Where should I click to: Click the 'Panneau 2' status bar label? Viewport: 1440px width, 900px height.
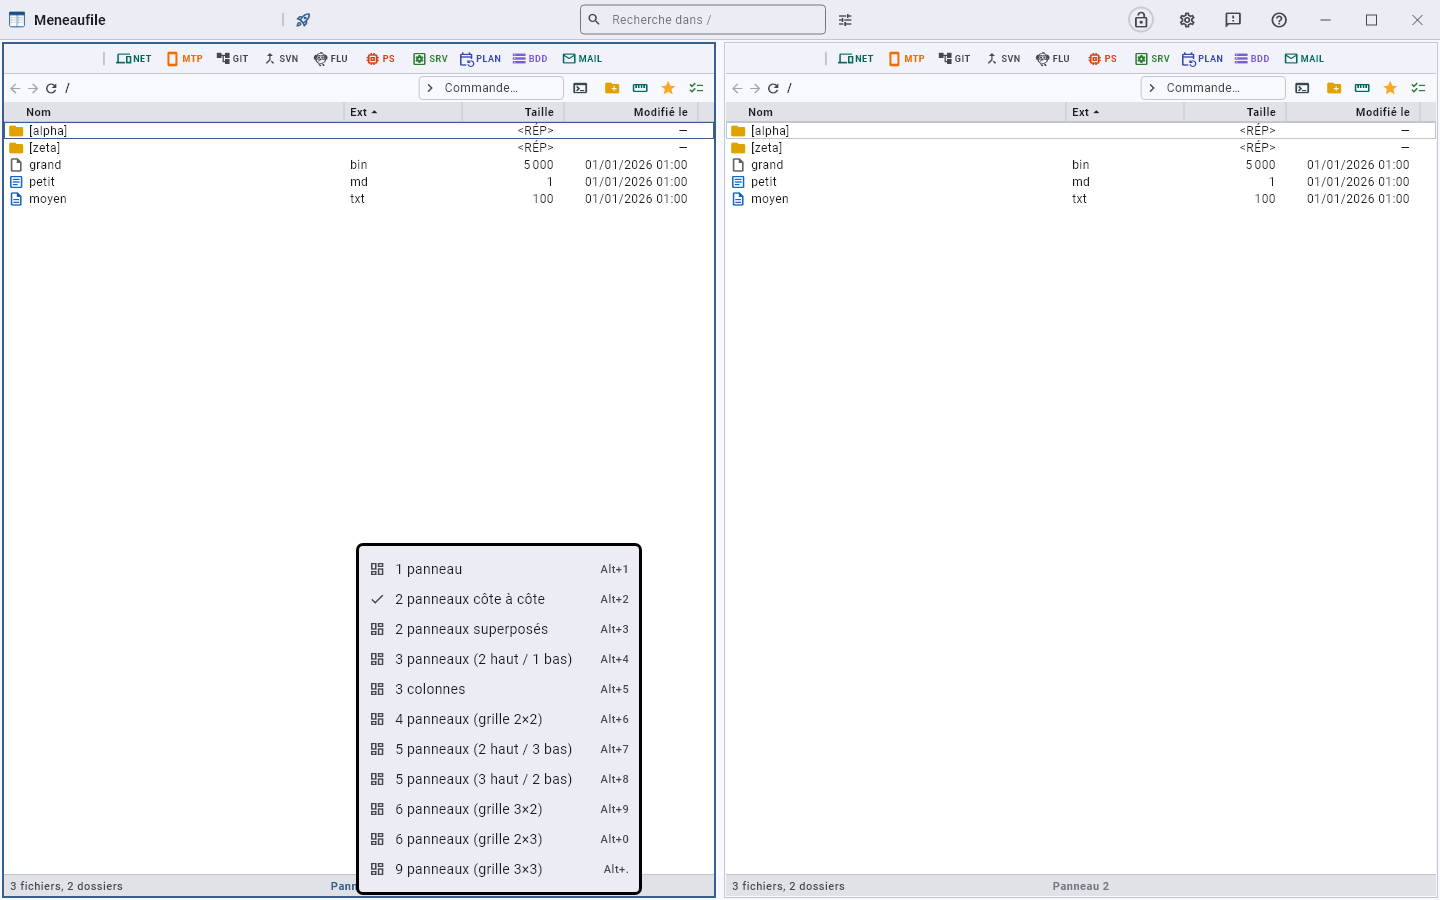(x=1081, y=886)
